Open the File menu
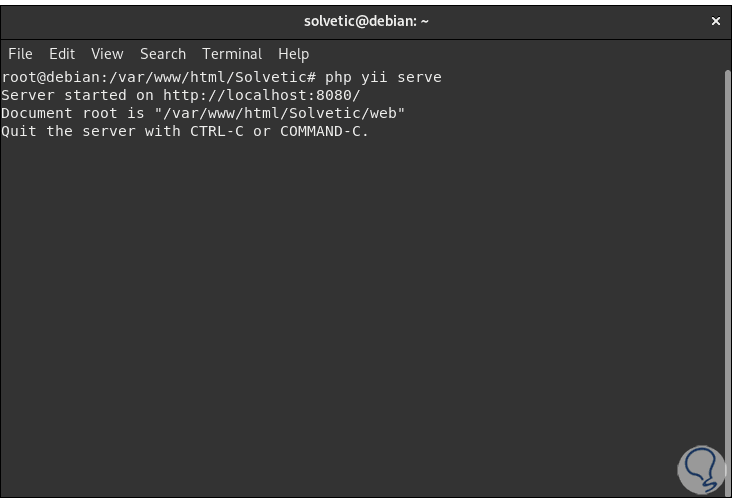733x502 pixels. [x=20, y=54]
